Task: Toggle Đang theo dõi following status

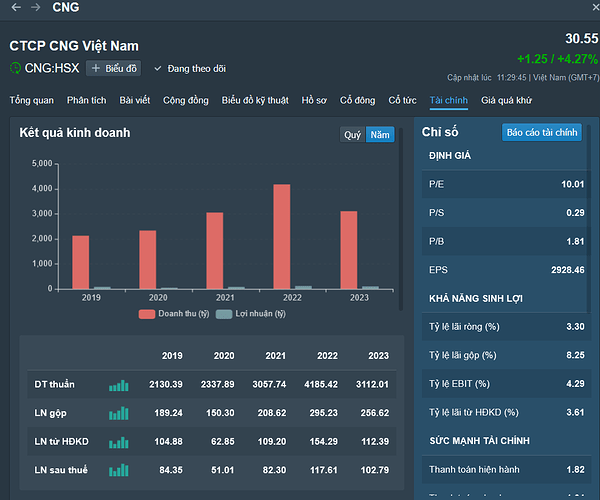Action: (x=190, y=68)
